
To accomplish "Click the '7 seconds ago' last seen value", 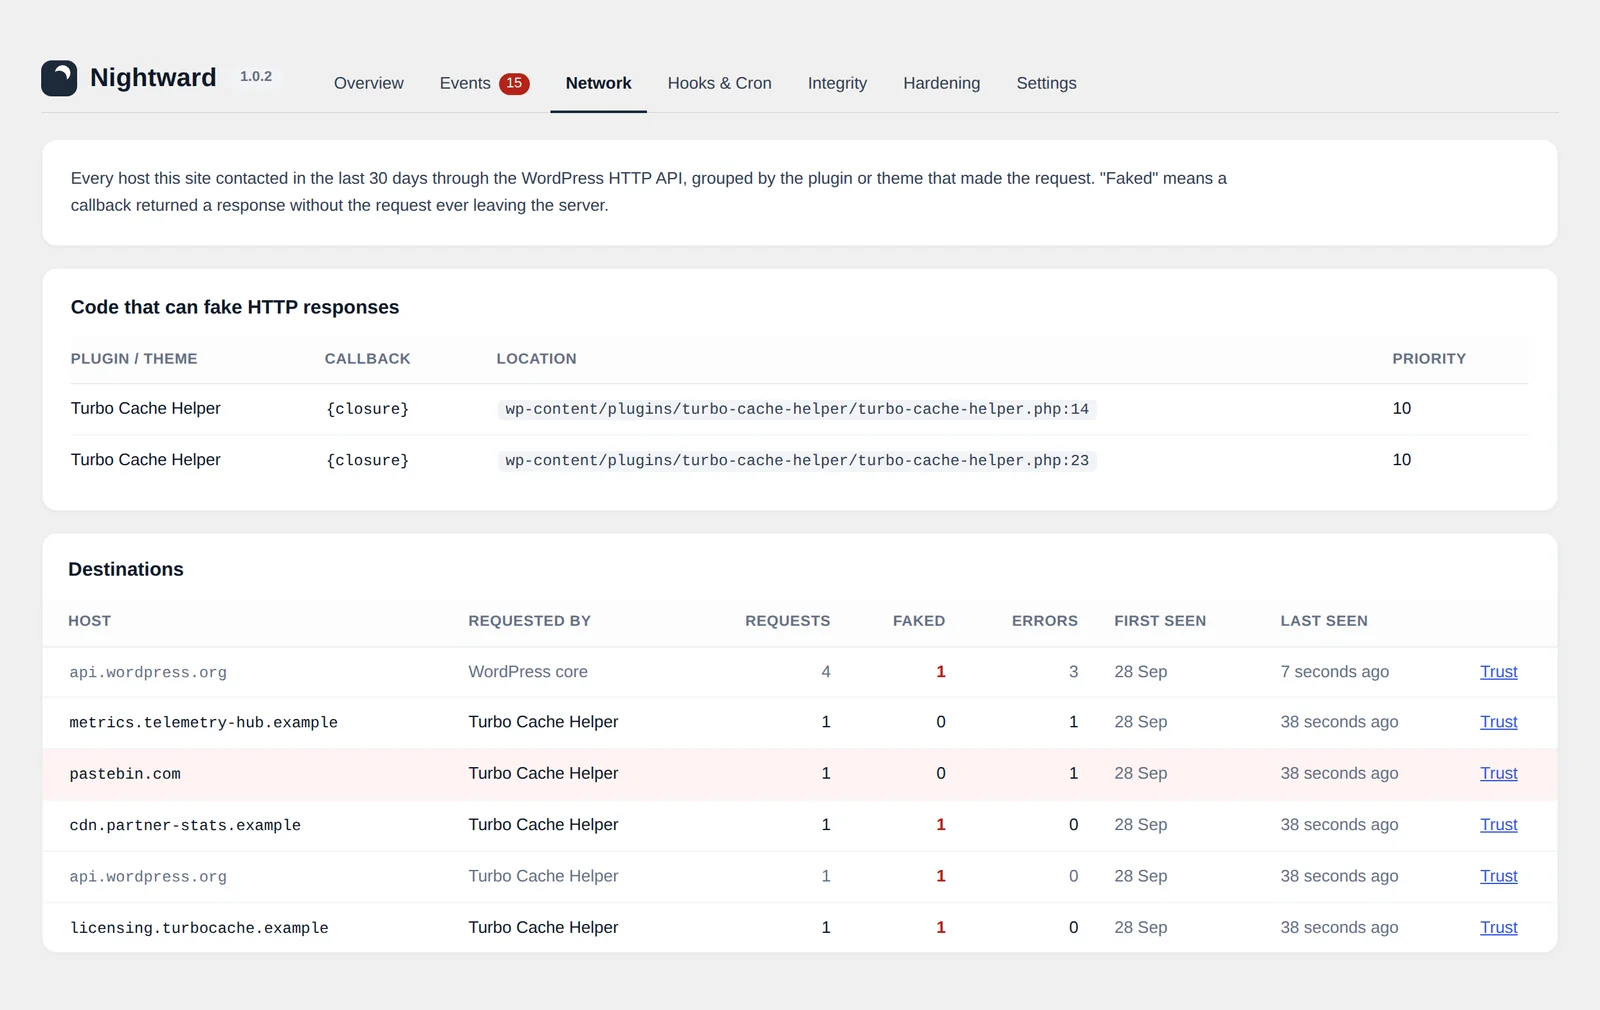I will click(x=1334, y=672).
